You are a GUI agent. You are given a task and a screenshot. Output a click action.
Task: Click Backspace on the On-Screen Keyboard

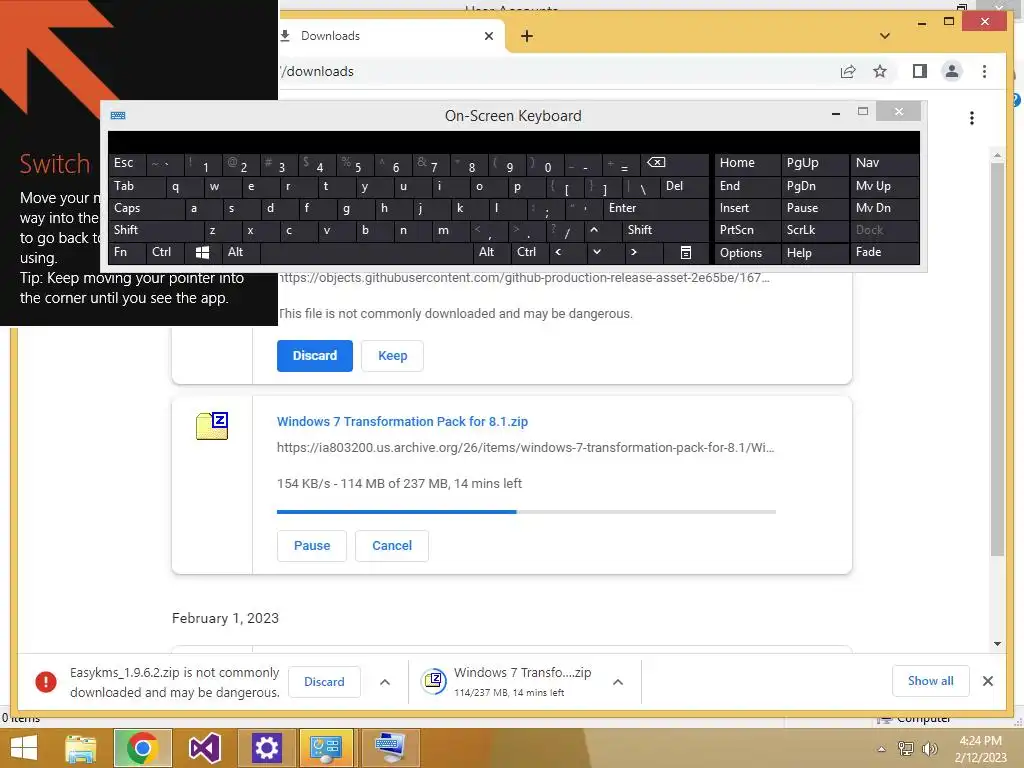click(677, 164)
